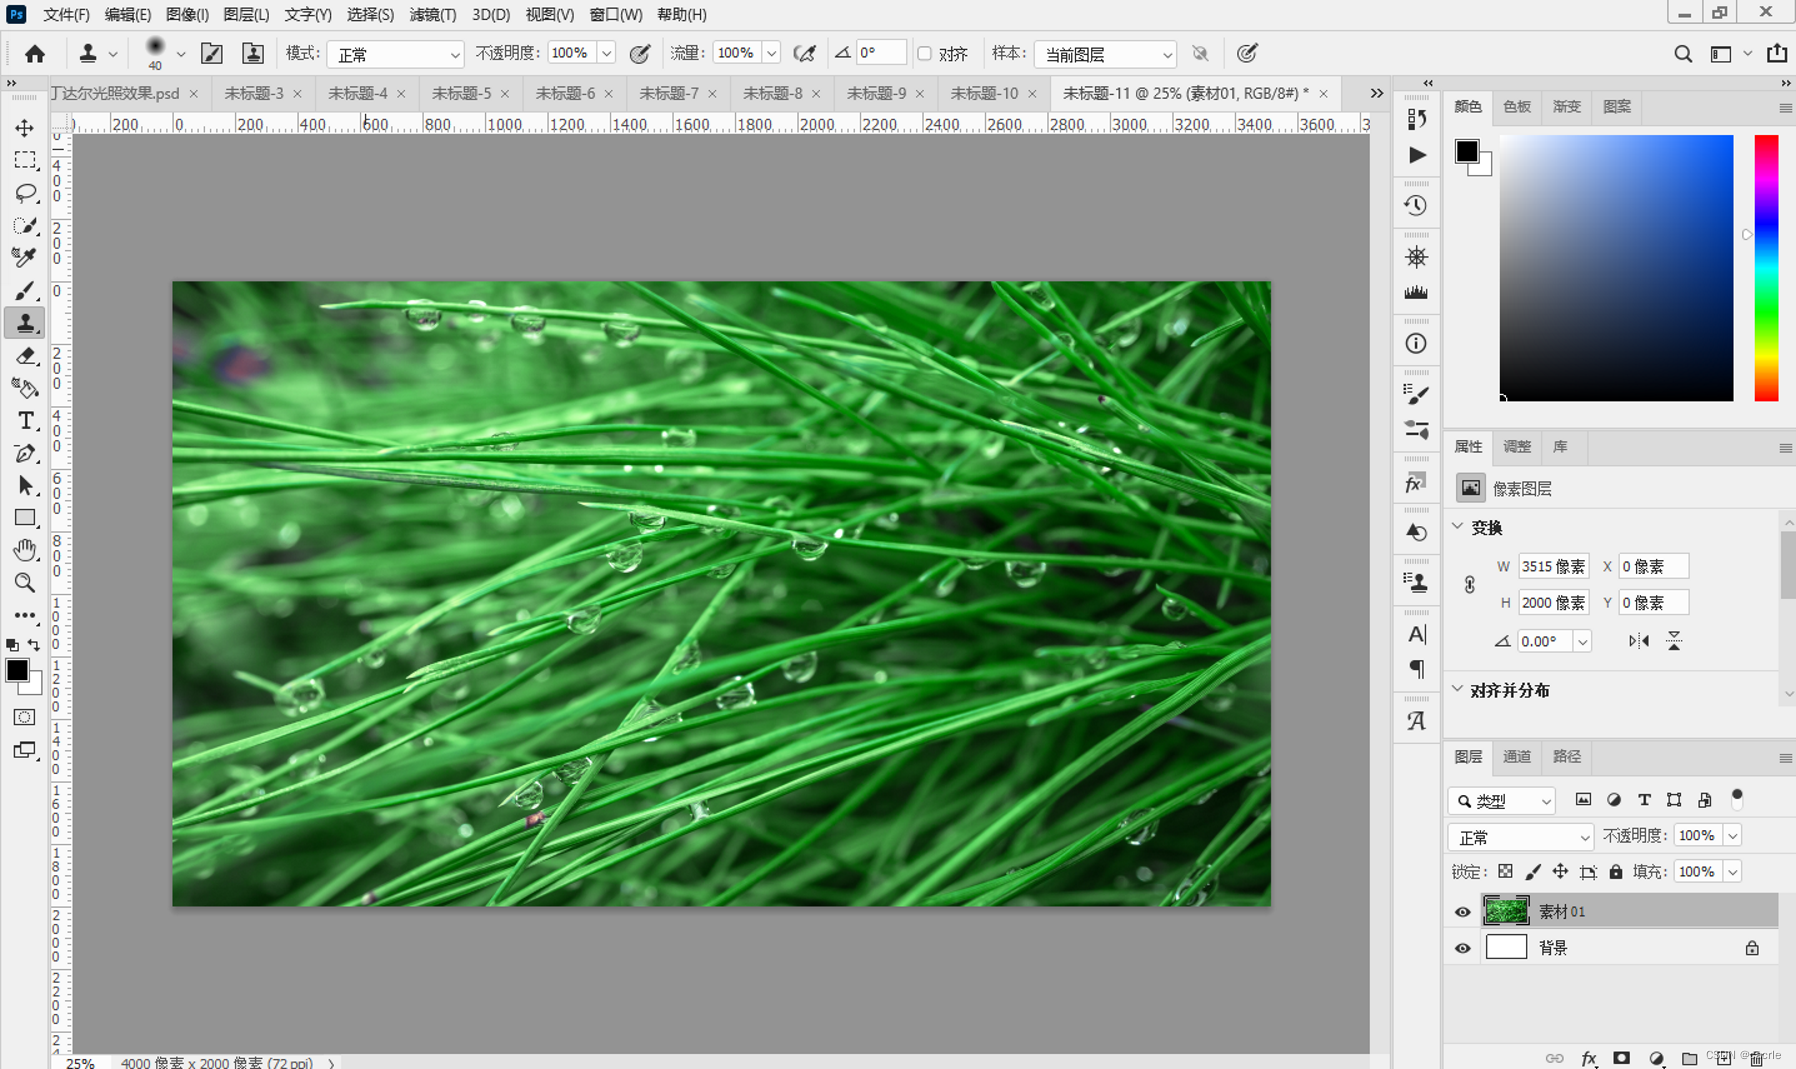Screen dimensions: 1796x1069
Task: Select the Hand tool
Action: click(x=25, y=550)
